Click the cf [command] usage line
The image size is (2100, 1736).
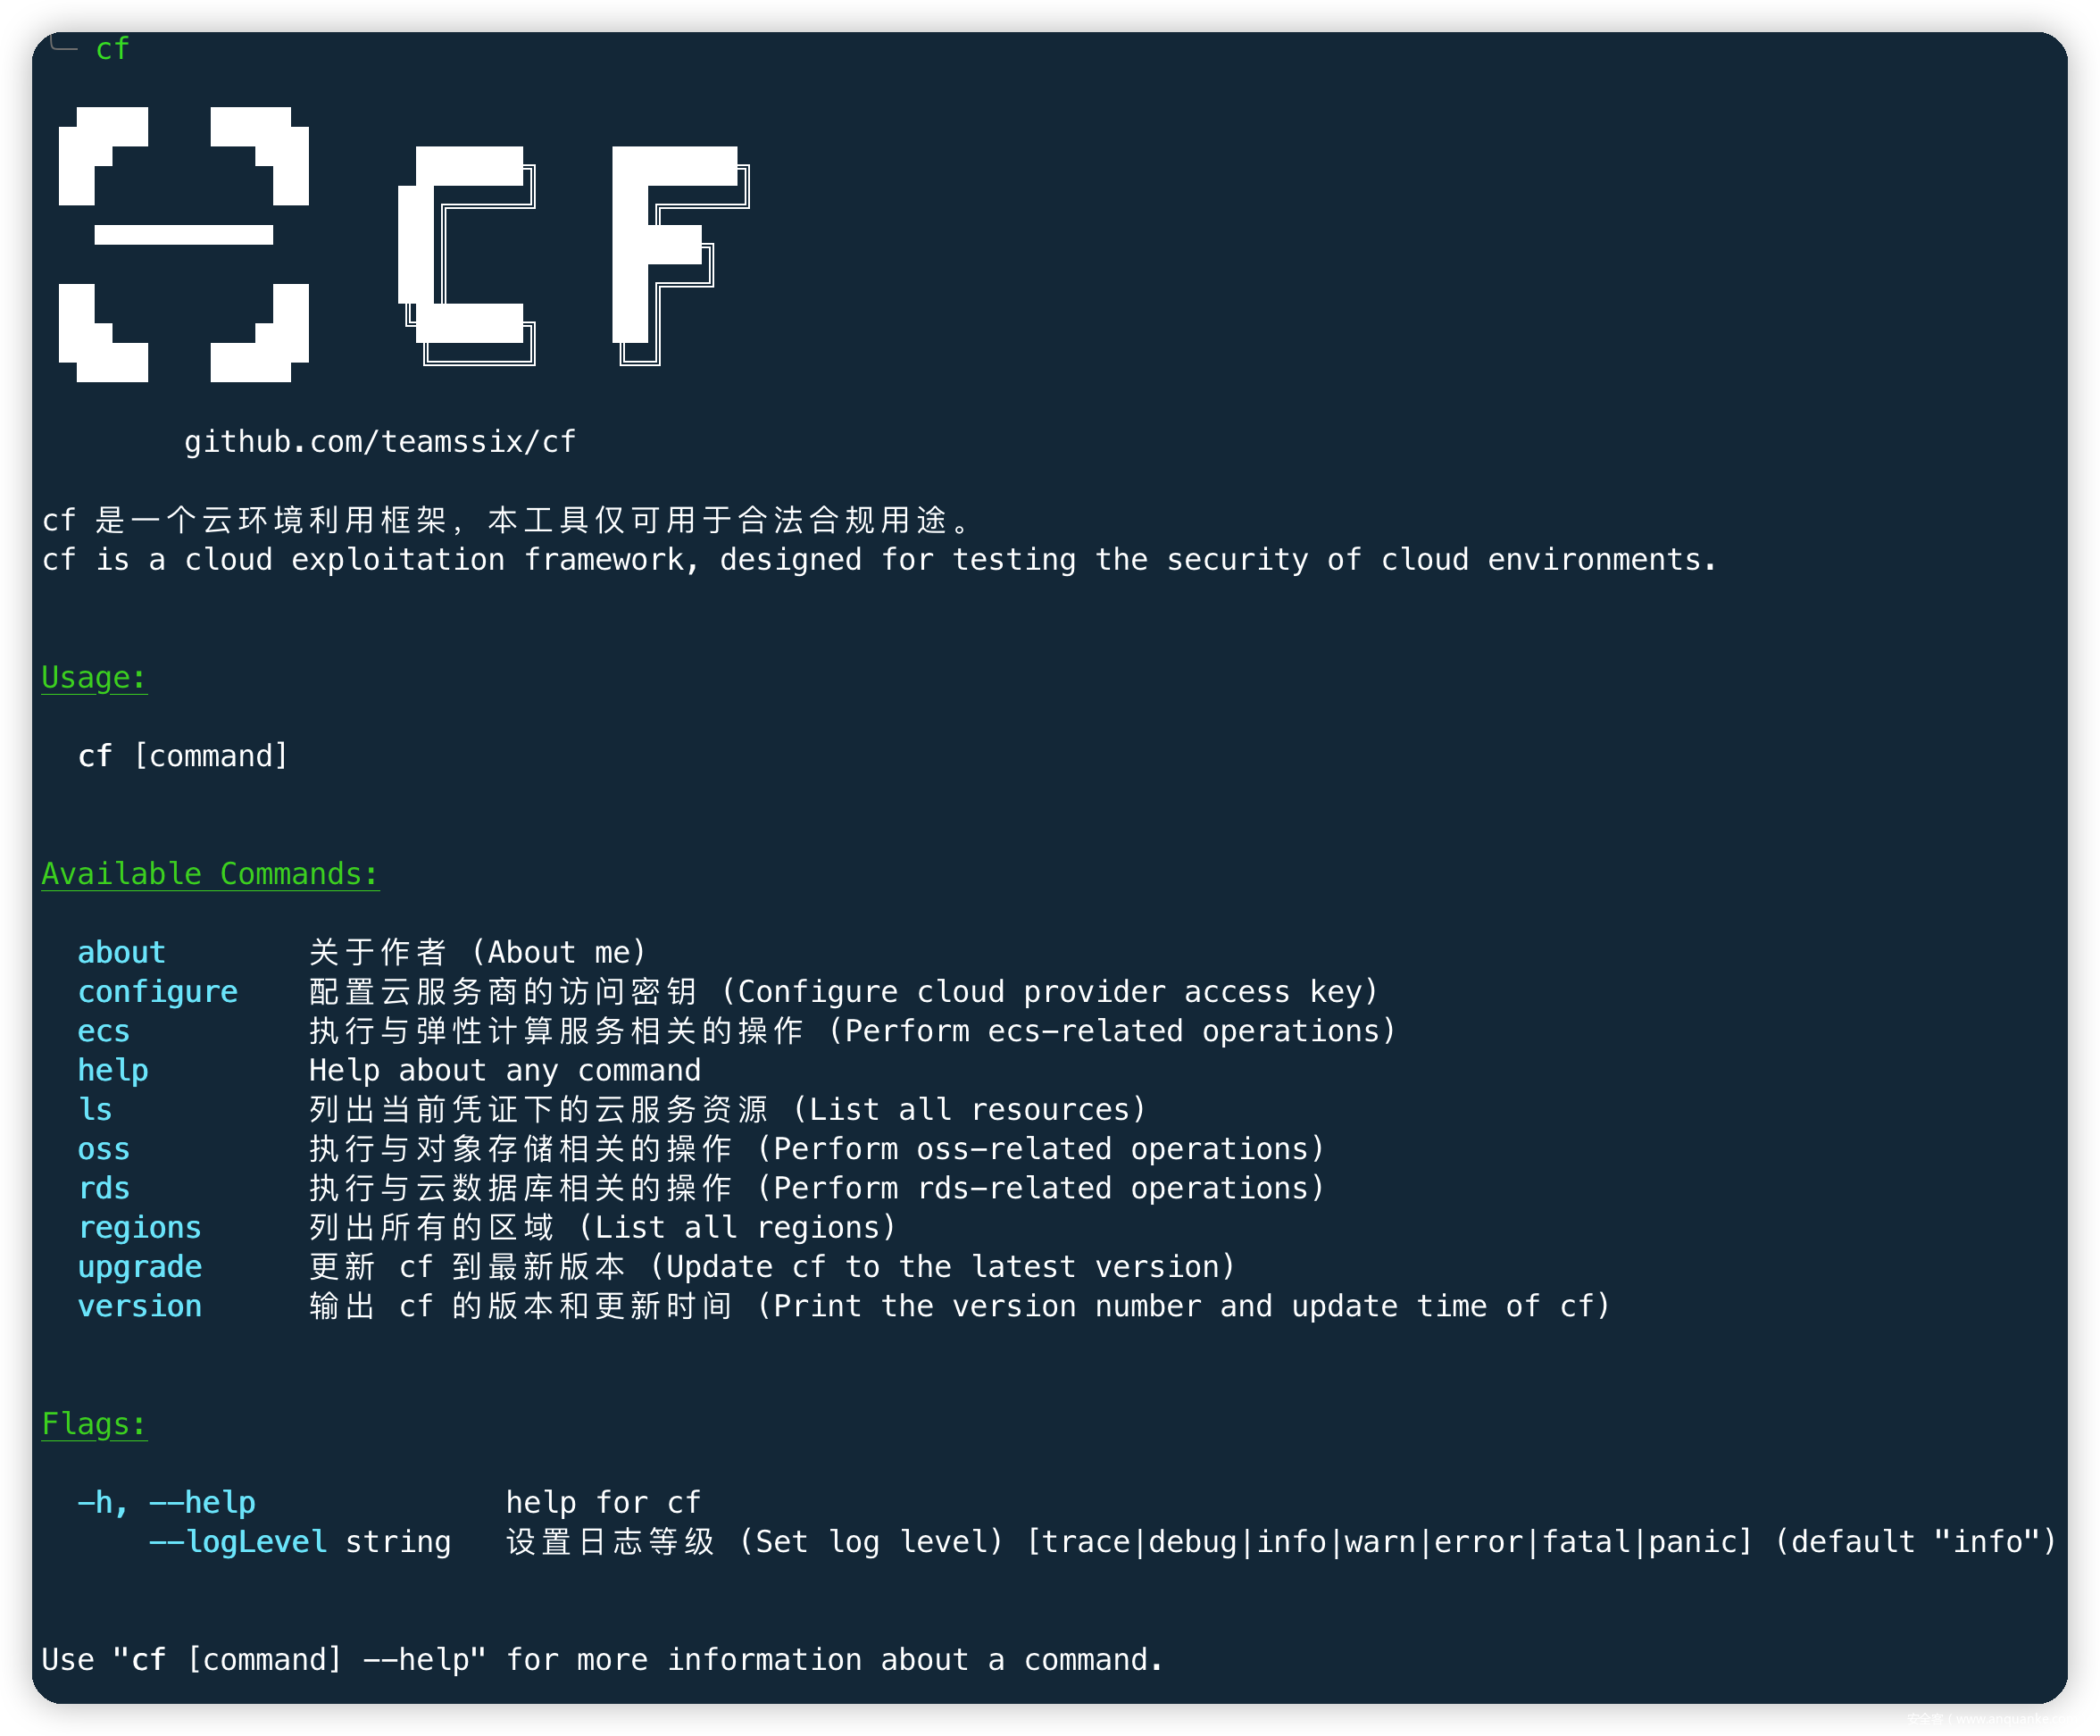pyautogui.click(x=183, y=756)
